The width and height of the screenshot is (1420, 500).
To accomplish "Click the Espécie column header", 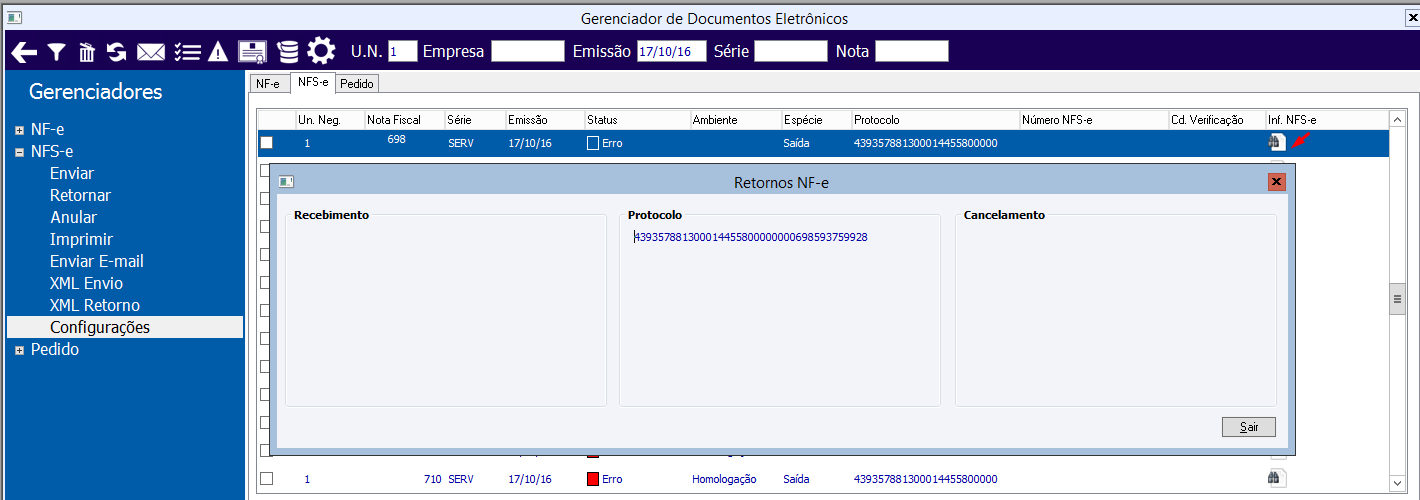I will 816,120.
